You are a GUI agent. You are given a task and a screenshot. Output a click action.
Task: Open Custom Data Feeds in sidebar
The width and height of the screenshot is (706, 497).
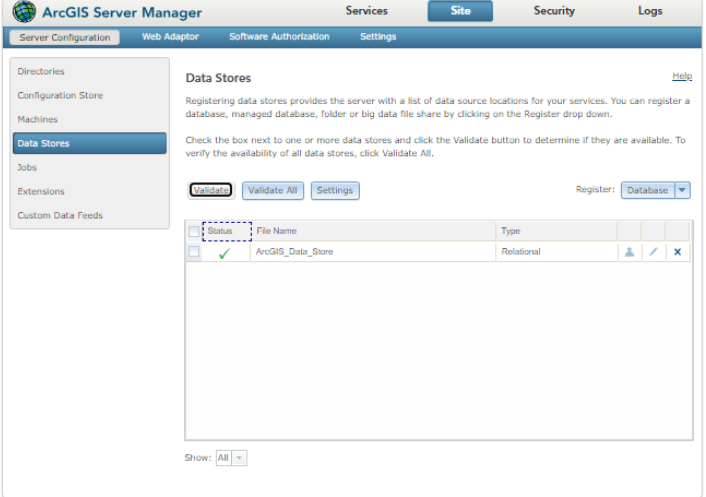click(60, 215)
